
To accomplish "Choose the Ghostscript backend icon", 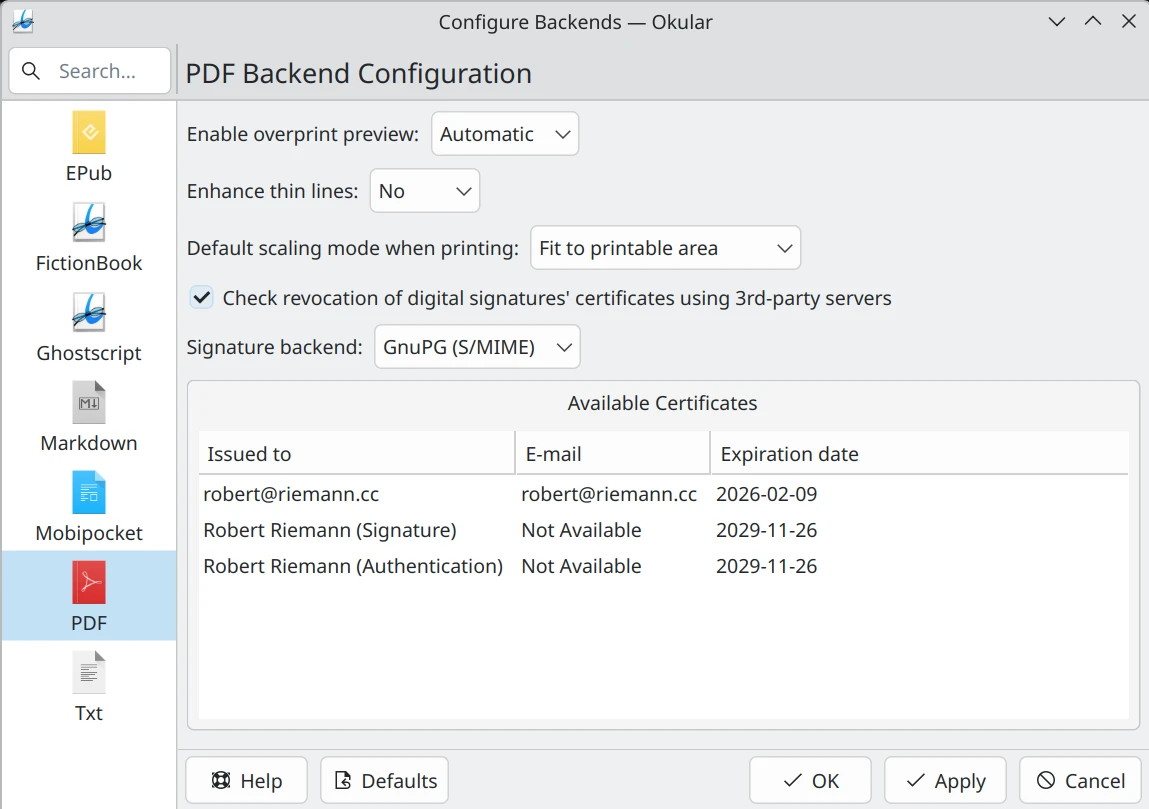I will (x=89, y=312).
